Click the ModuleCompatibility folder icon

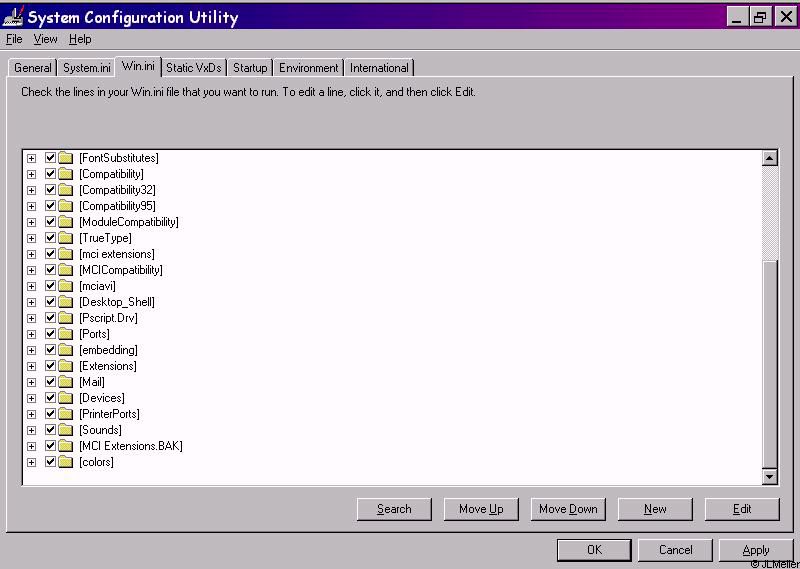(x=65, y=222)
